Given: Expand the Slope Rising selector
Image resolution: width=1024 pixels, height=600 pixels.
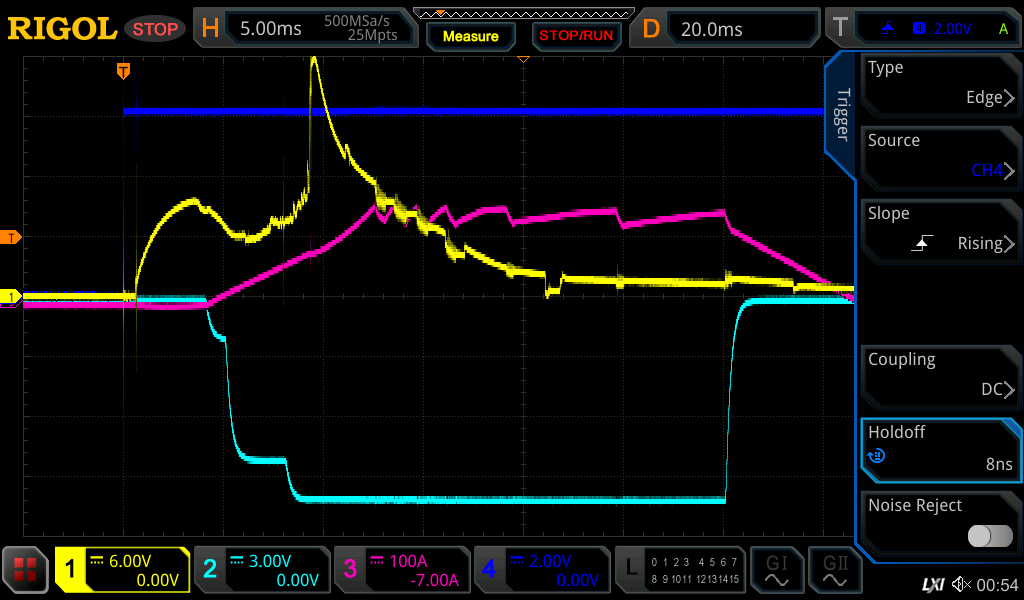Looking at the screenshot, I should point(940,230).
